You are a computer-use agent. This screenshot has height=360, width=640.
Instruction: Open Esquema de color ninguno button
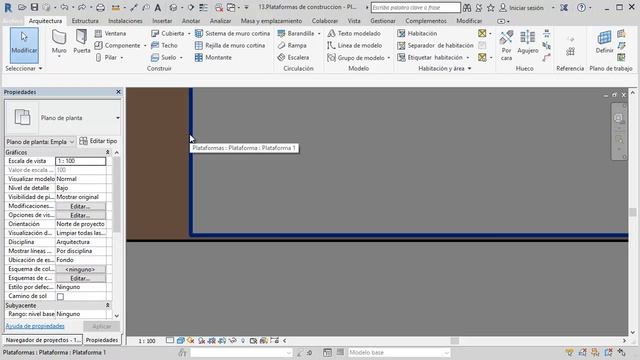pyautogui.click(x=80, y=269)
